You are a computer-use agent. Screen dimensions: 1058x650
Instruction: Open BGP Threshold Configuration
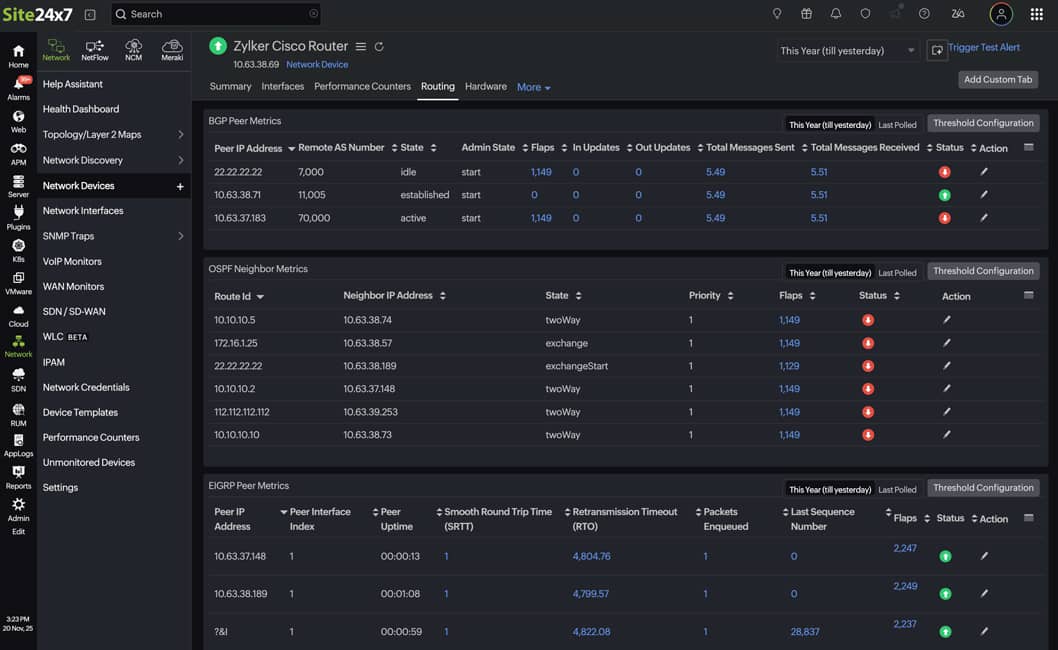point(983,124)
